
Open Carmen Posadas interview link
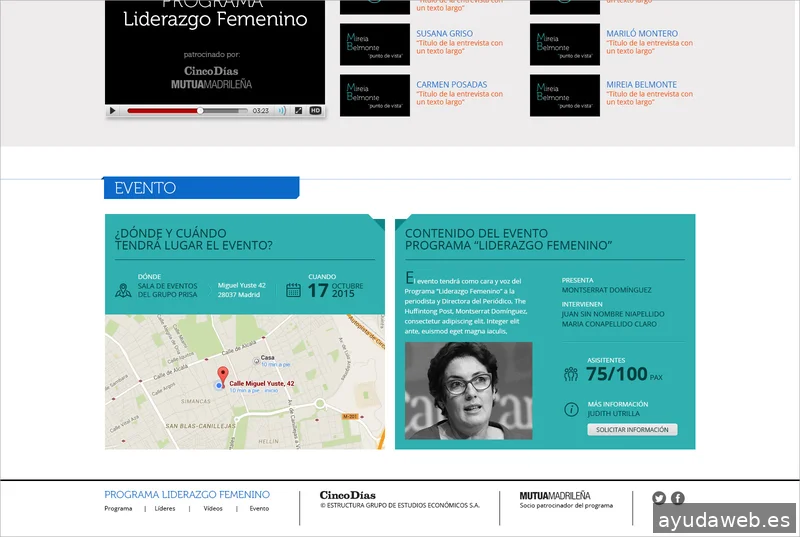coord(452,84)
